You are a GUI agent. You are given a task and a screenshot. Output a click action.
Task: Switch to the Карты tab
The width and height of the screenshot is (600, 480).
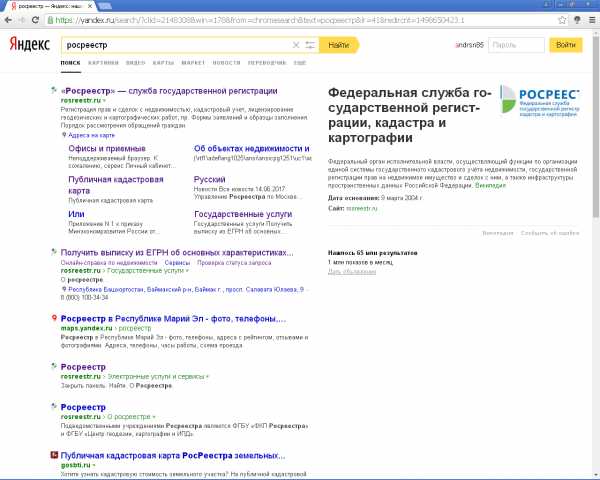(x=163, y=63)
